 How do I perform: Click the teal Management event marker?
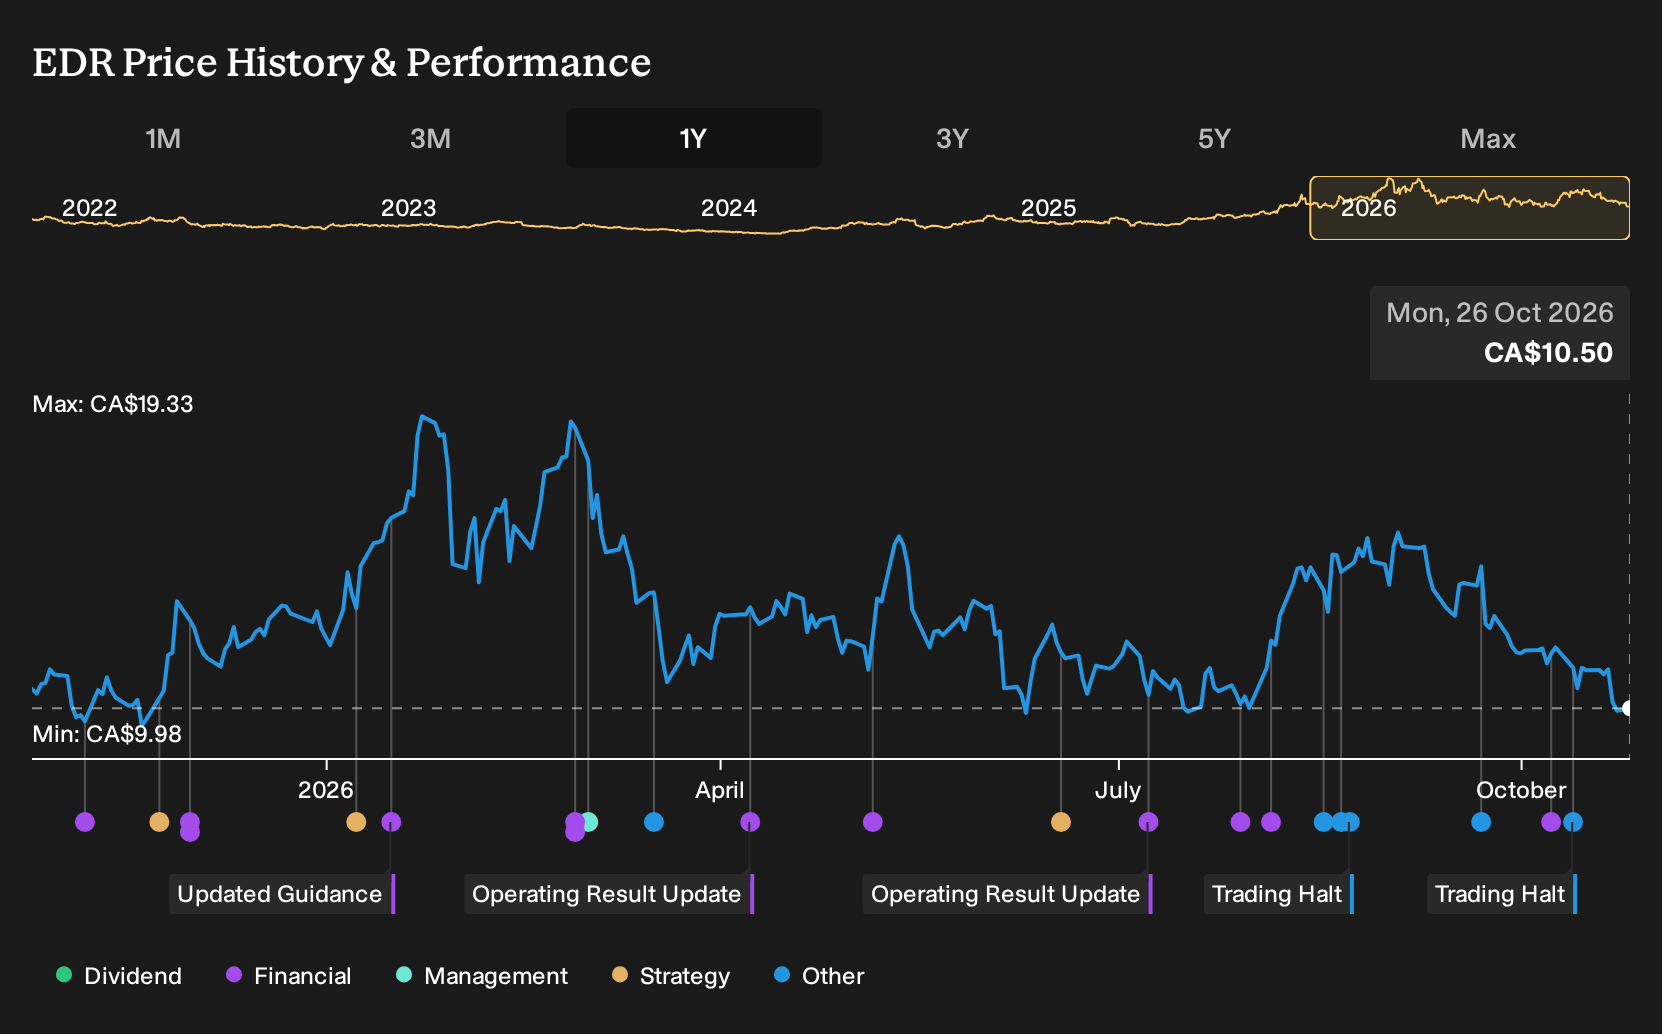point(589,822)
